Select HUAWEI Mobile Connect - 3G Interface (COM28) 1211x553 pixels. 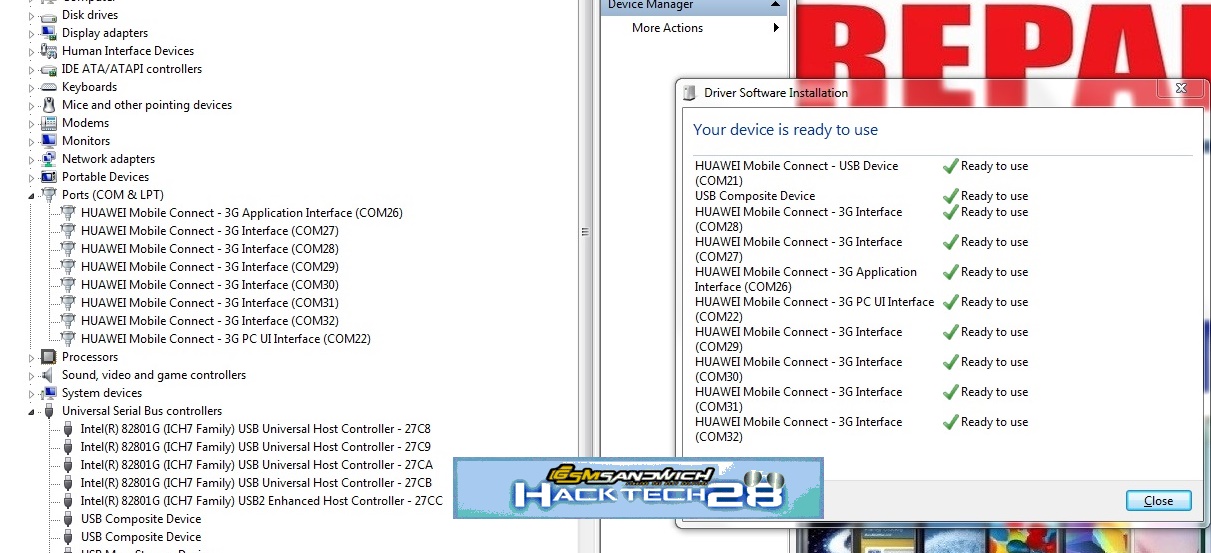coord(209,249)
